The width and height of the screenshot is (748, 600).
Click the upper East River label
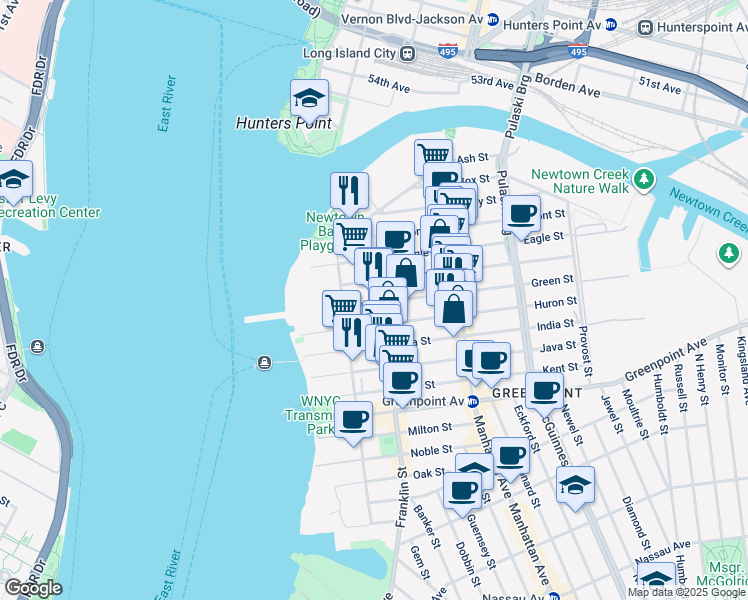[167, 103]
